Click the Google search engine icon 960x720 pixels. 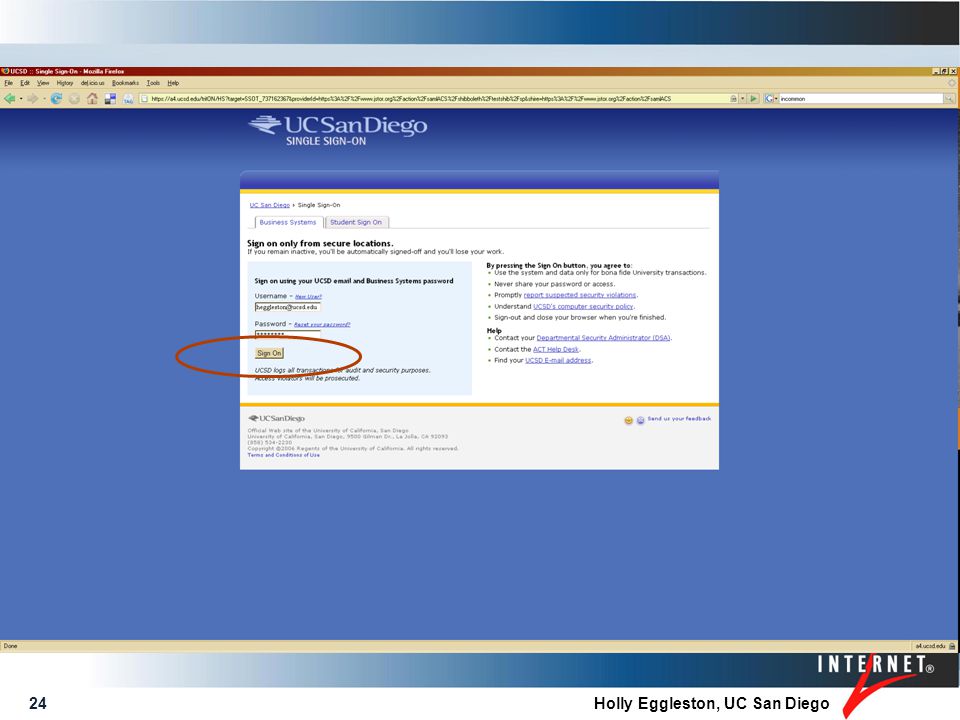768,99
